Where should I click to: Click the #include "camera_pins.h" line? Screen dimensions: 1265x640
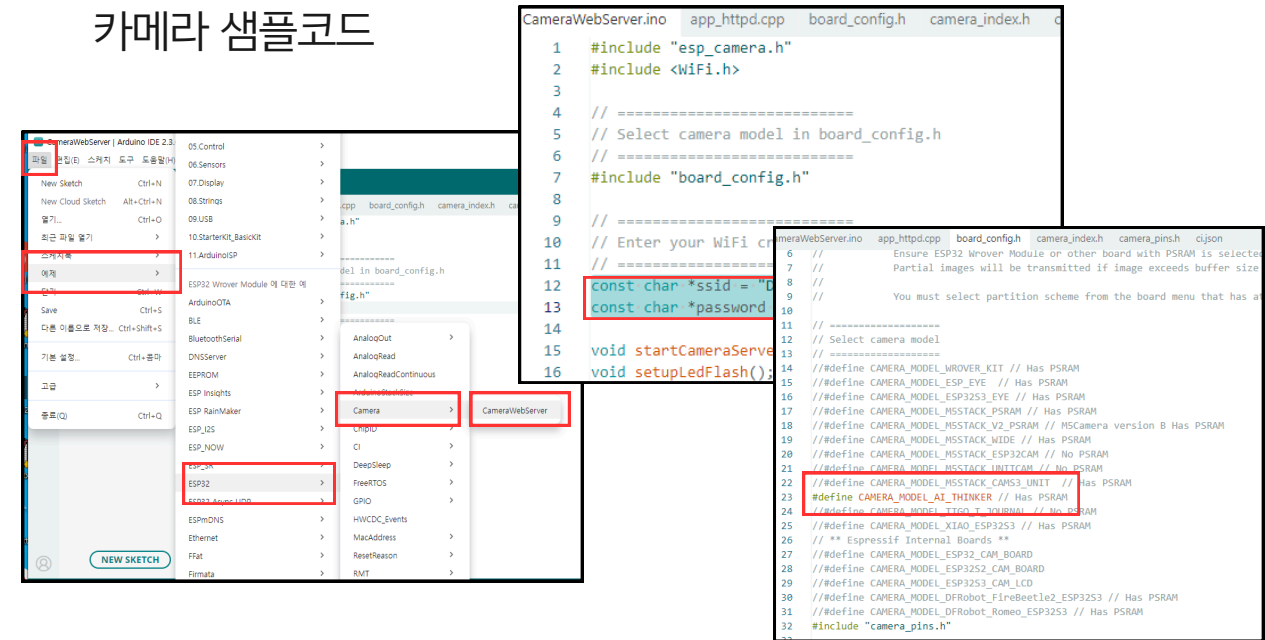(x=881, y=626)
